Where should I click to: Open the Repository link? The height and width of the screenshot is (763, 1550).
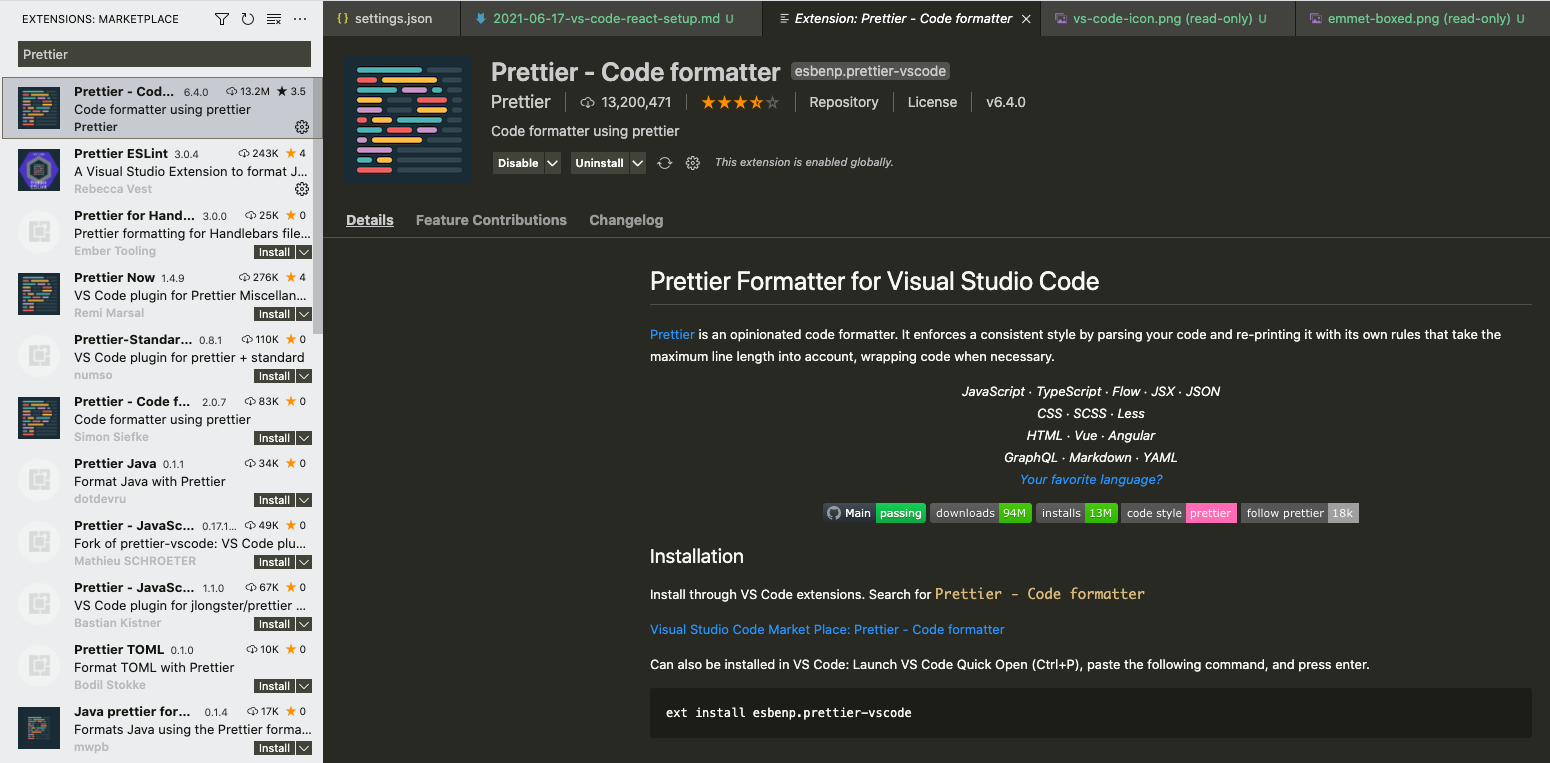click(x=844, y=102)
